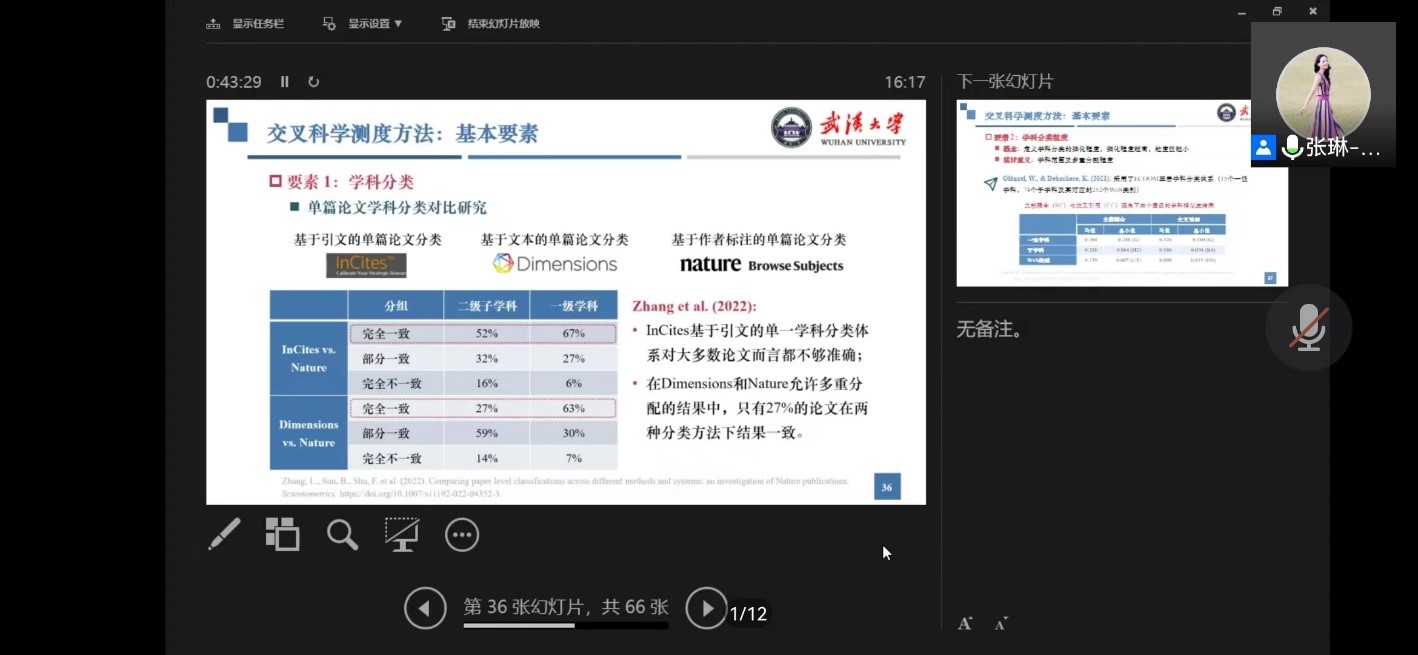Screen dimensions: 1418x655
Task: Decrease the notes font size
Action: point(1001,624)
